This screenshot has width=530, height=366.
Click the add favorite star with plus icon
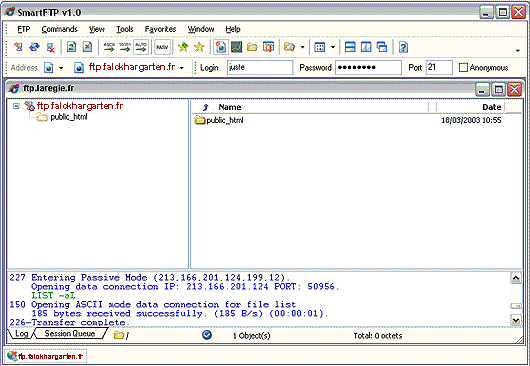183,47
